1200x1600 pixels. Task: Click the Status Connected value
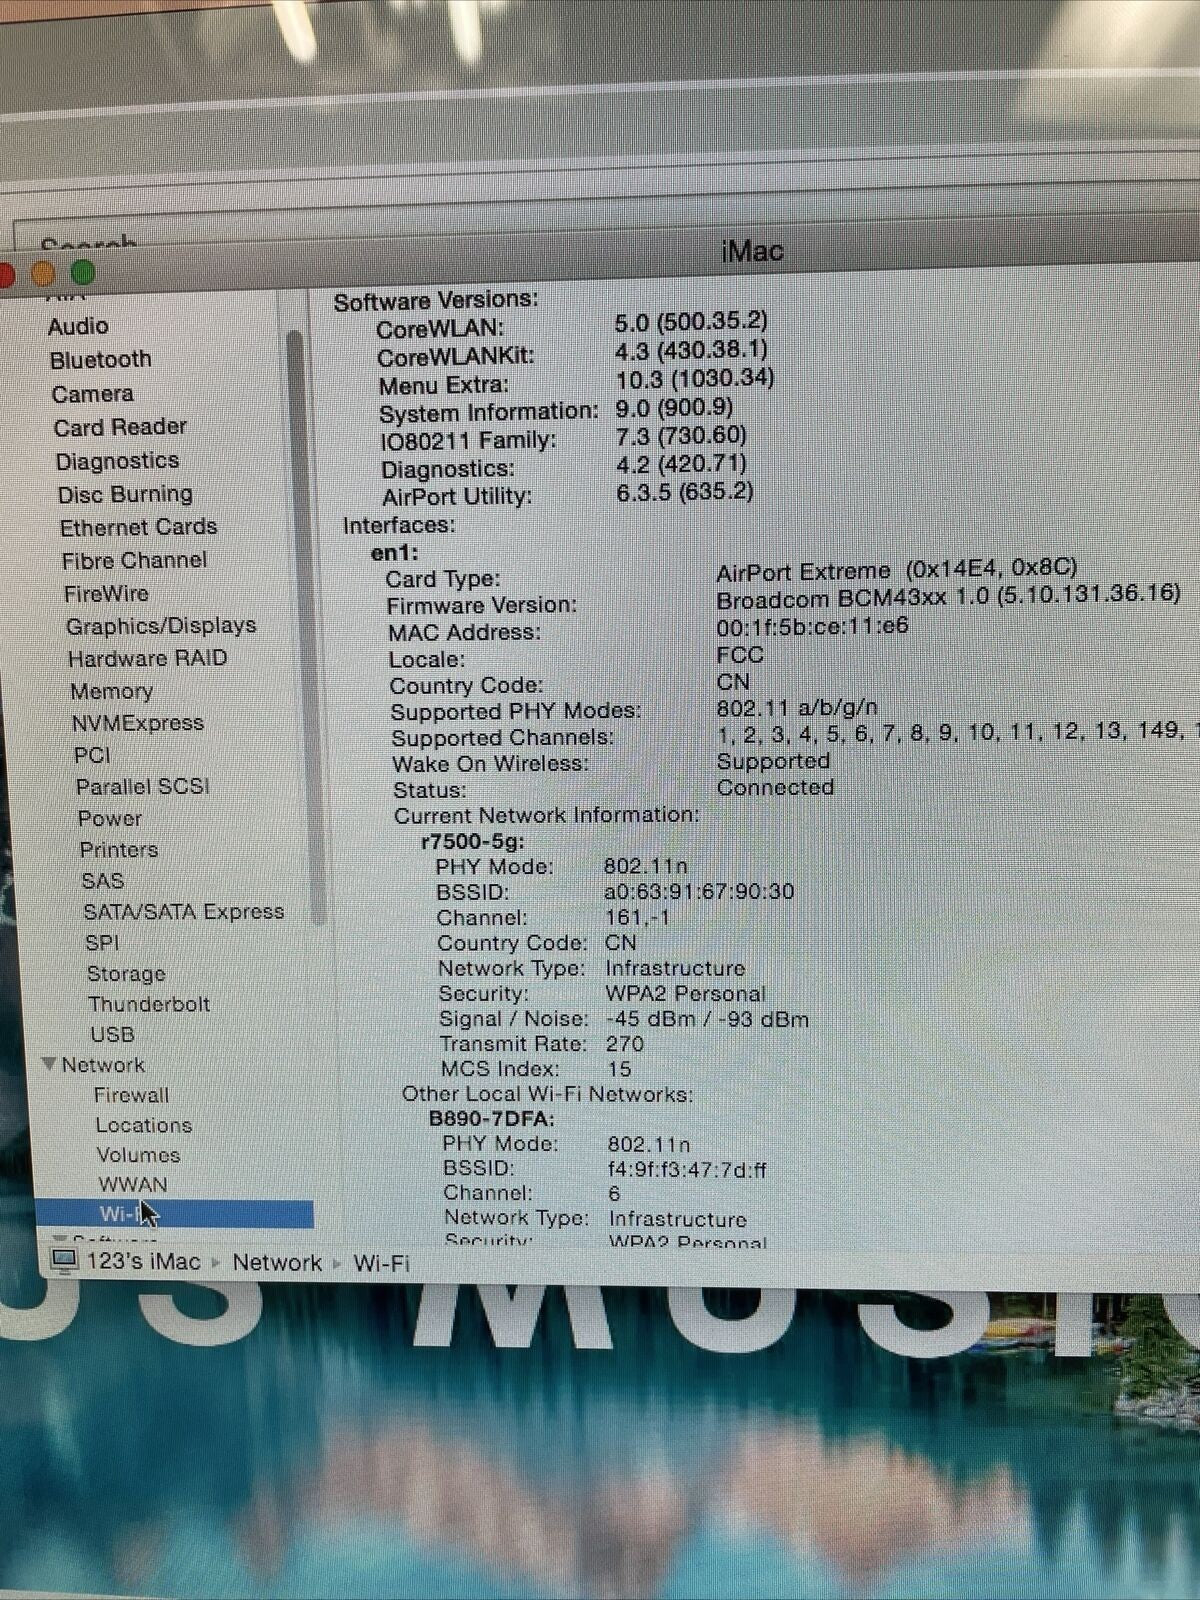pyautogui.click(x=775, y=787)
